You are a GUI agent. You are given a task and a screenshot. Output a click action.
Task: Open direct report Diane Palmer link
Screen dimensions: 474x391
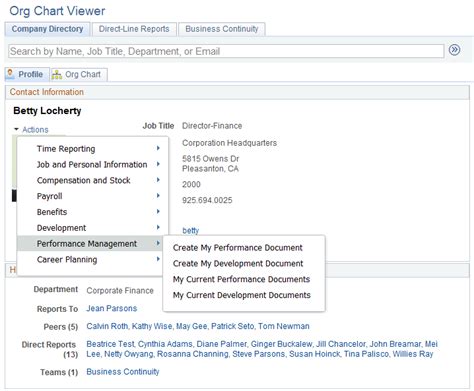[x=222, y=344]
